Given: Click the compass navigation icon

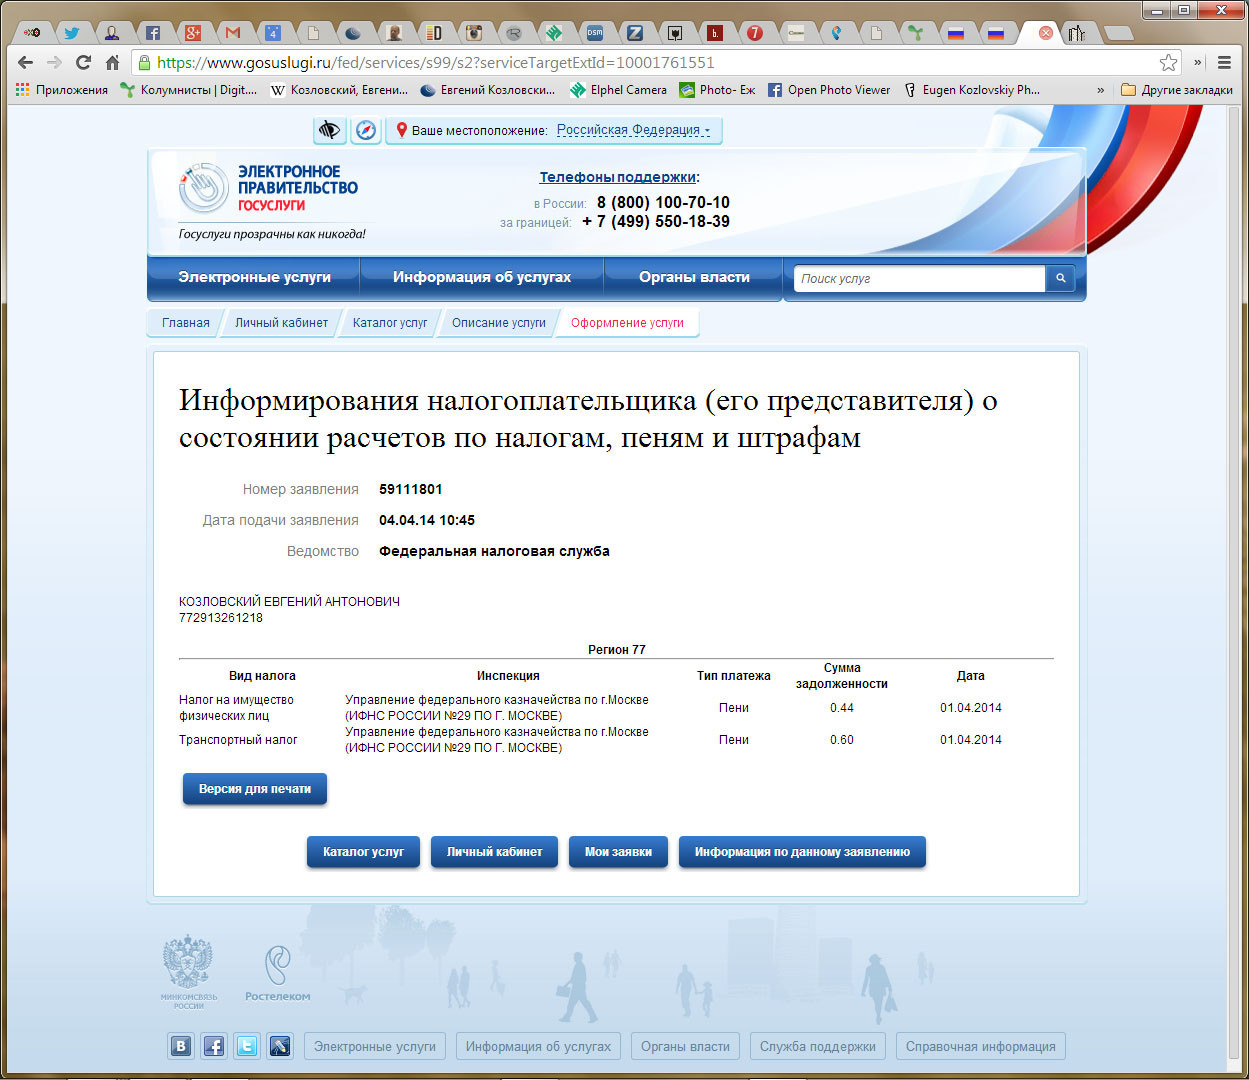Looking at the screenshot, I should [x=366, y=130].
